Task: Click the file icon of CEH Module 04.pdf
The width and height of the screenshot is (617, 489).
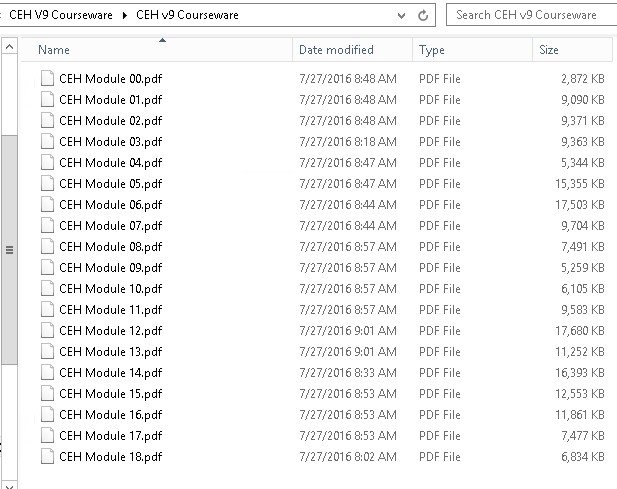Action: coord(47,162)
